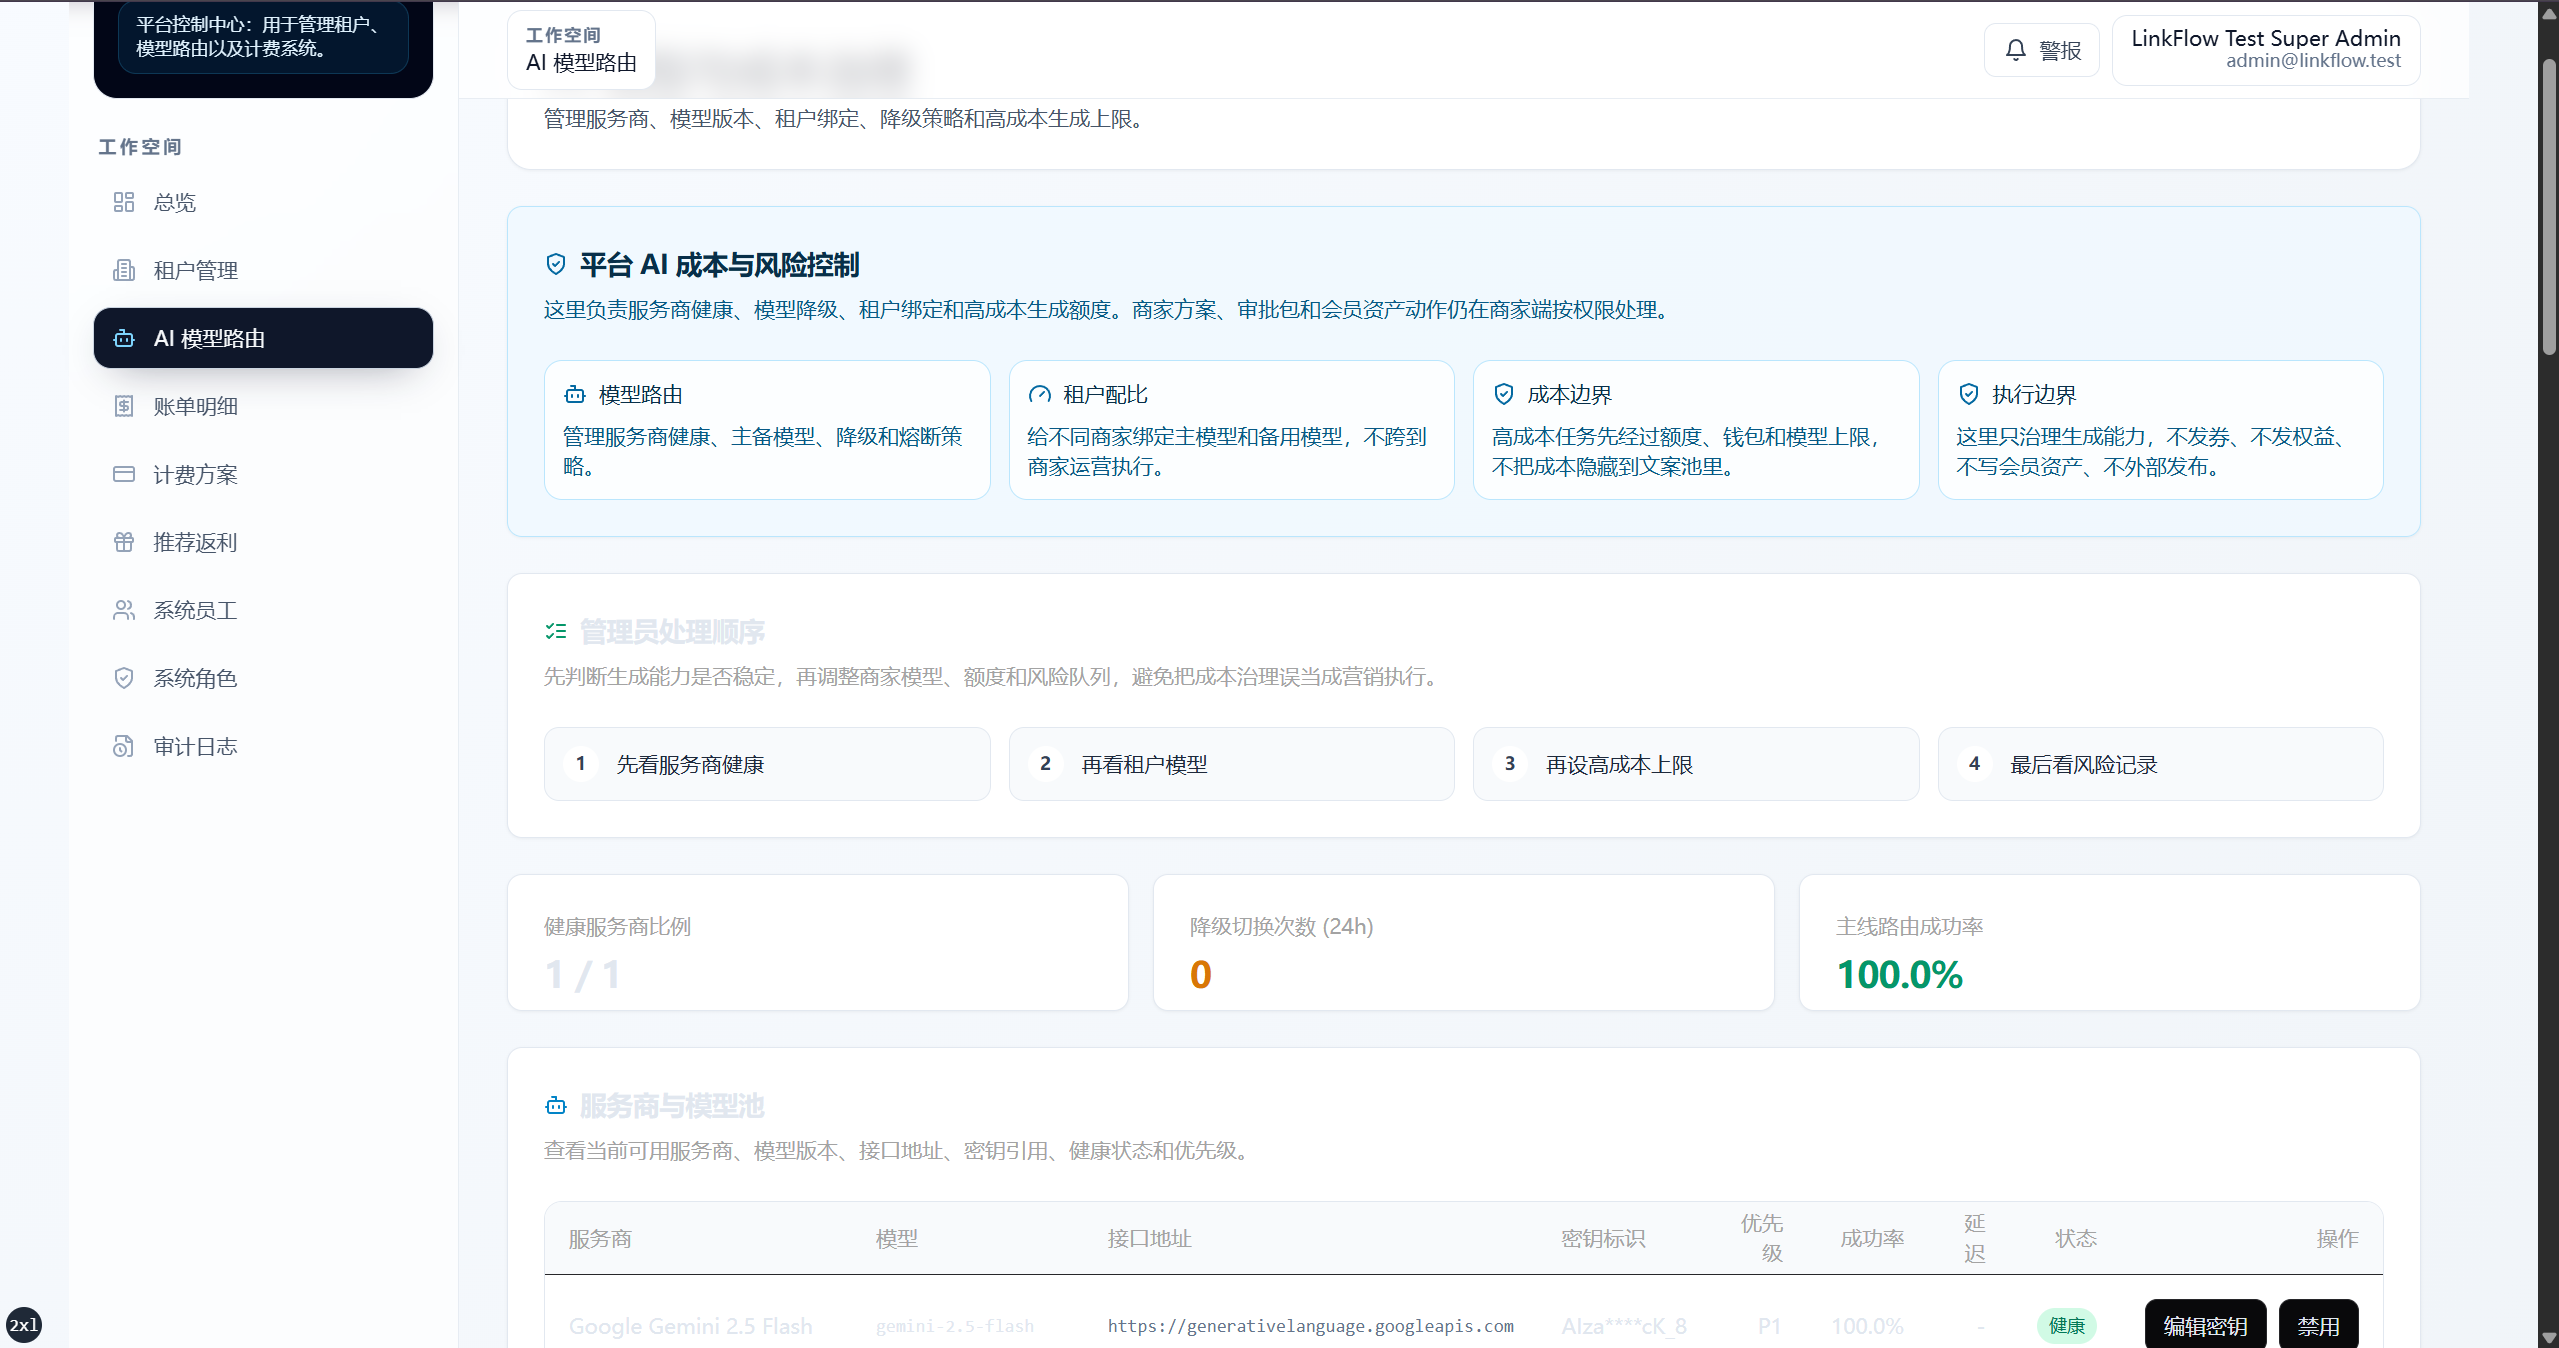Open the 账单明细 menu item
The height and width of the screenshot is (1348, 2559).
263,407
